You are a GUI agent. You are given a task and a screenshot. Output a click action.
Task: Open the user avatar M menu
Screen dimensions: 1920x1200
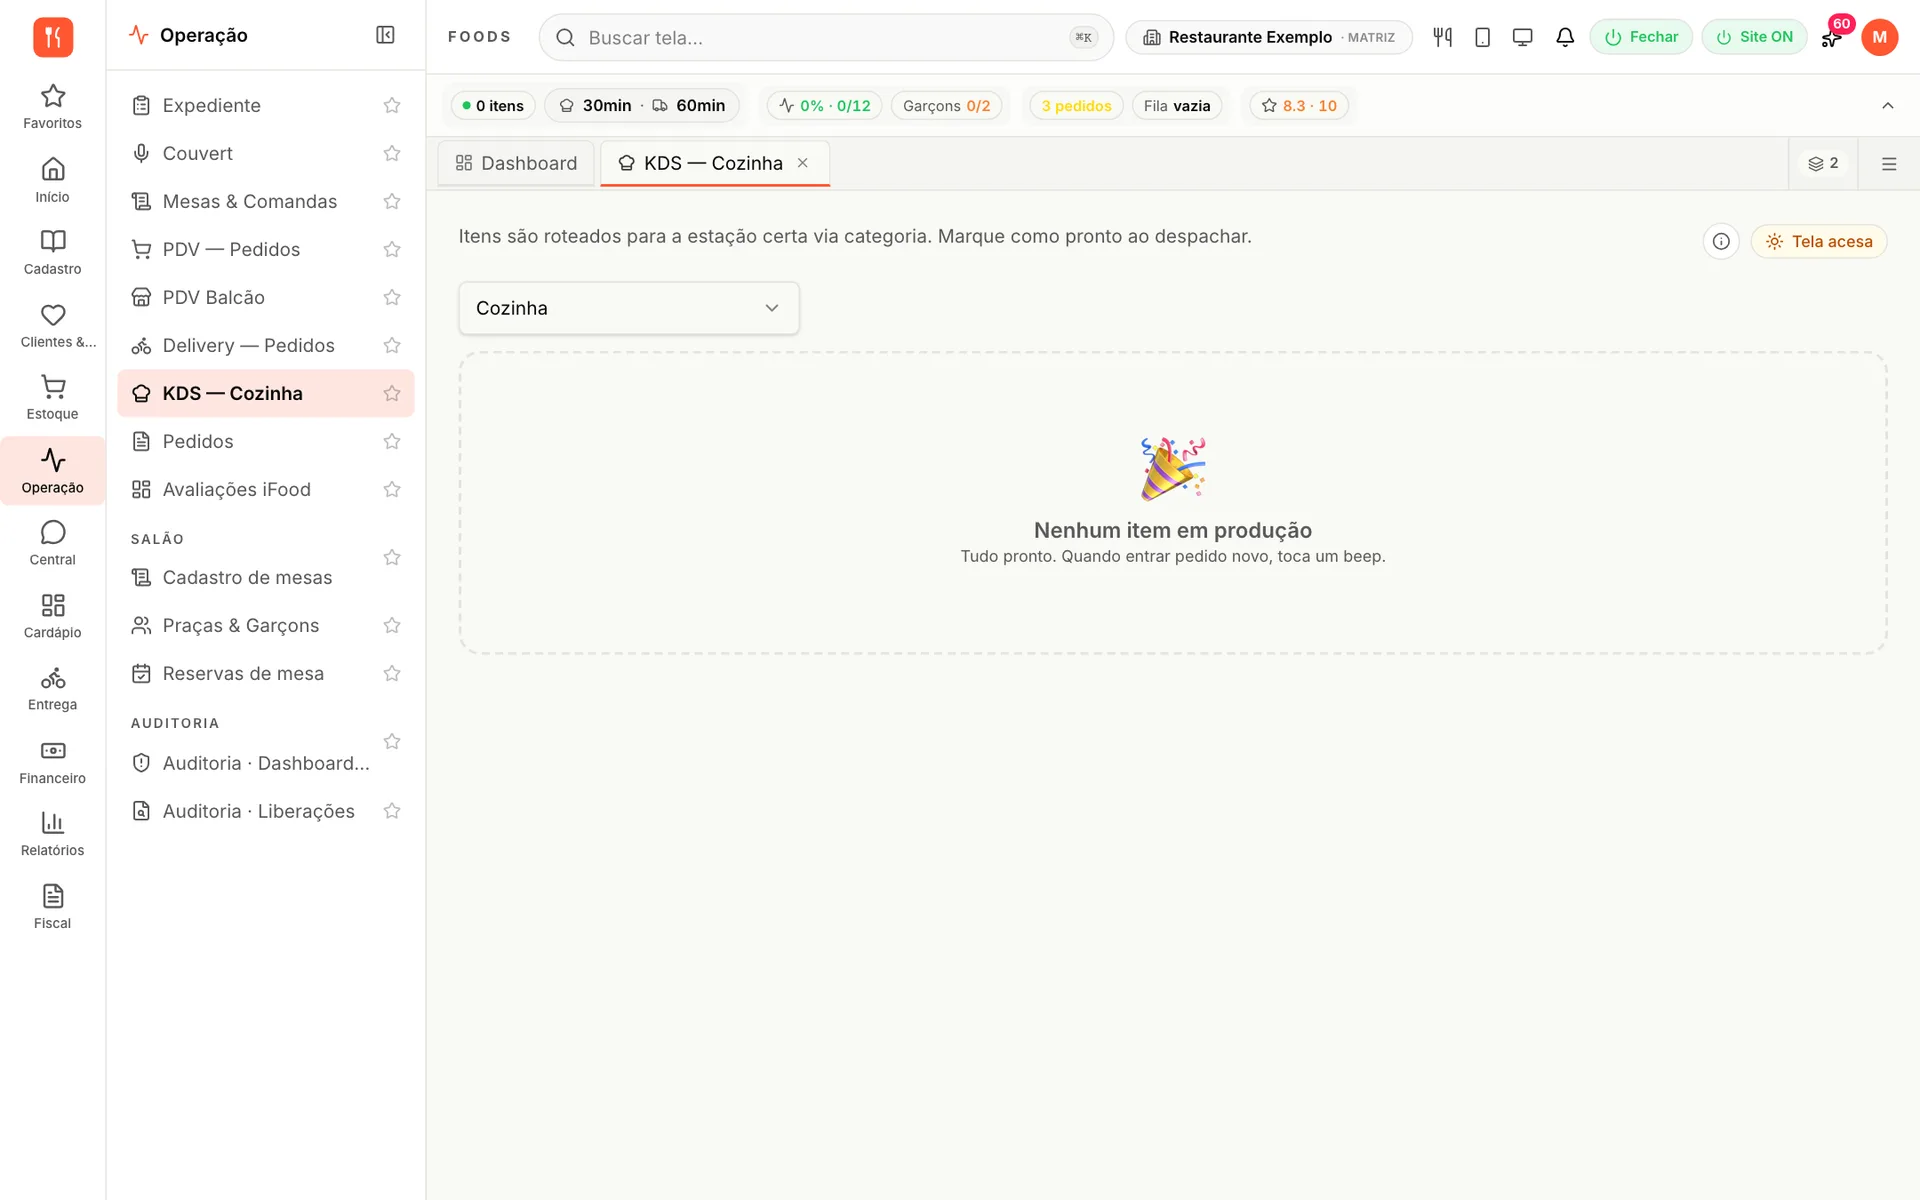1880,37
